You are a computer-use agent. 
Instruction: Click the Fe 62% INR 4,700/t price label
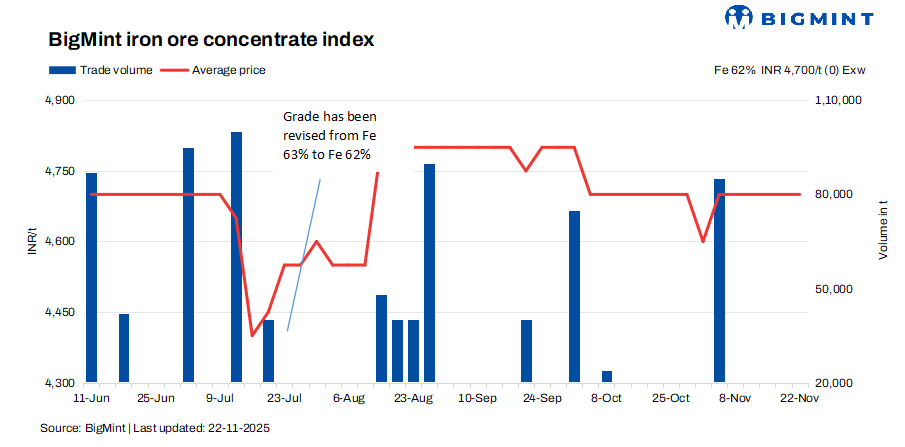point(783,70)
